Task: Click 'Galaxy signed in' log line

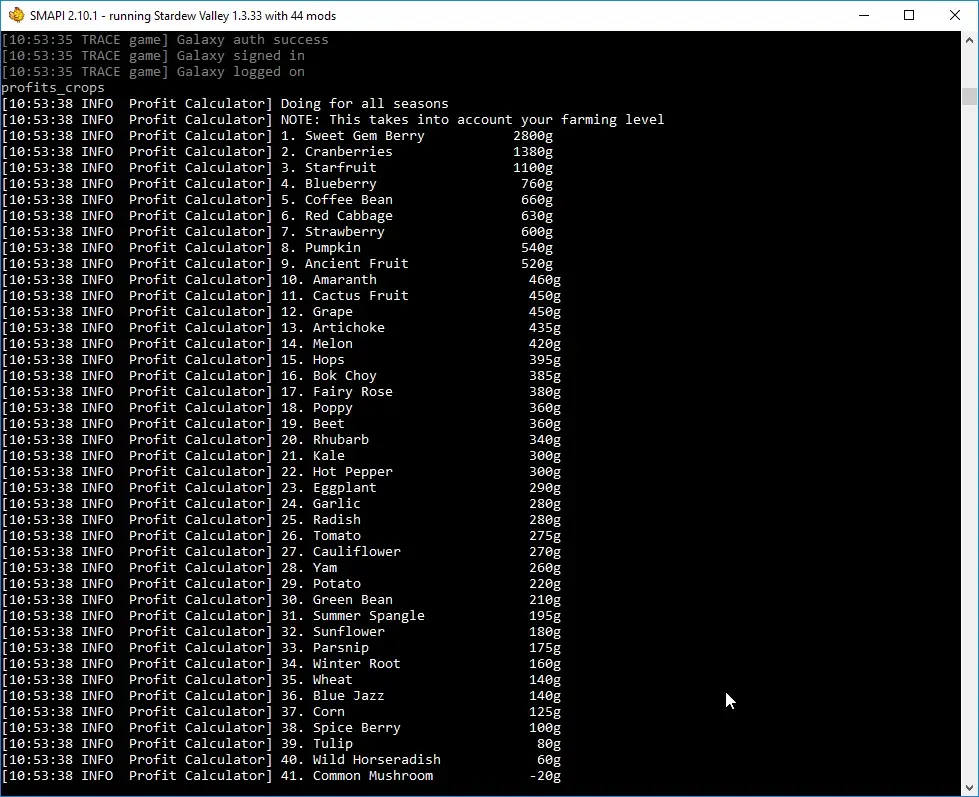Action: [x=240, y=56]
